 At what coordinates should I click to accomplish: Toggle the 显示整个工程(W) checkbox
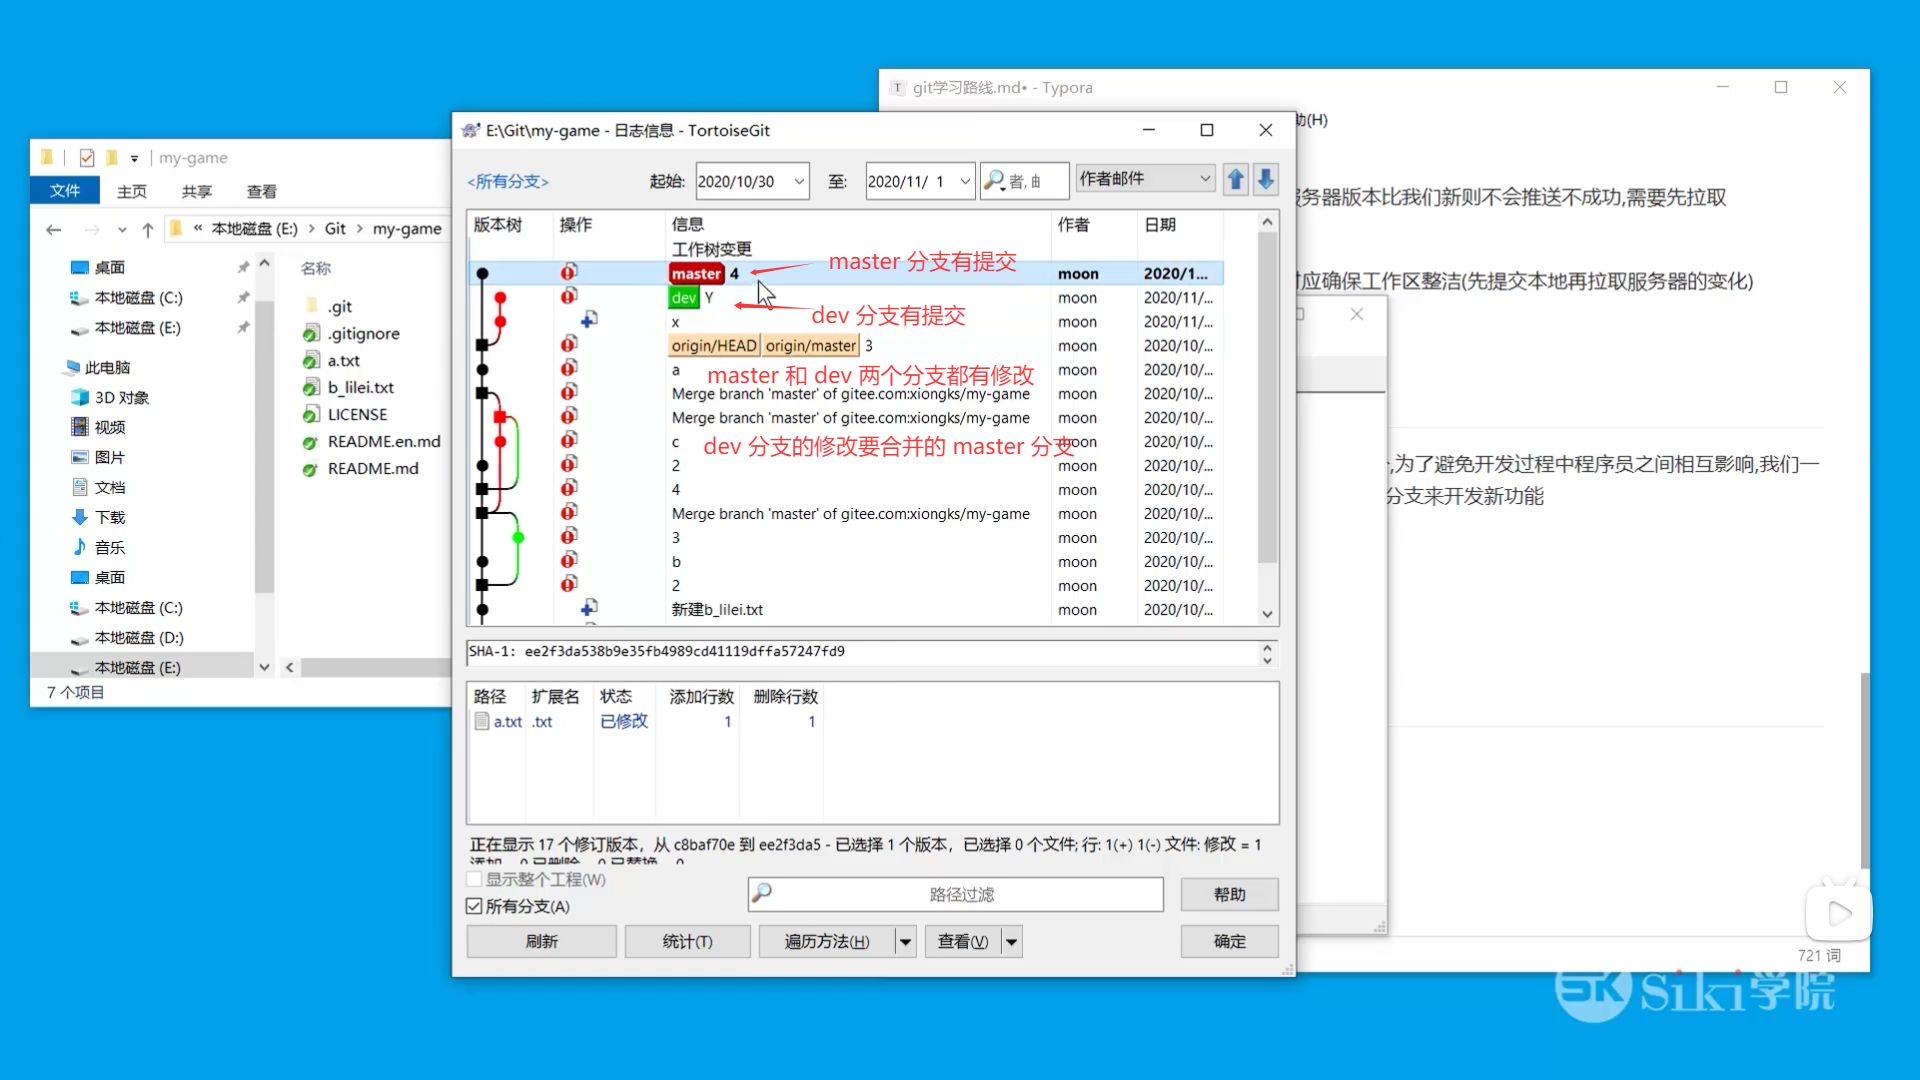pos(474,879)
